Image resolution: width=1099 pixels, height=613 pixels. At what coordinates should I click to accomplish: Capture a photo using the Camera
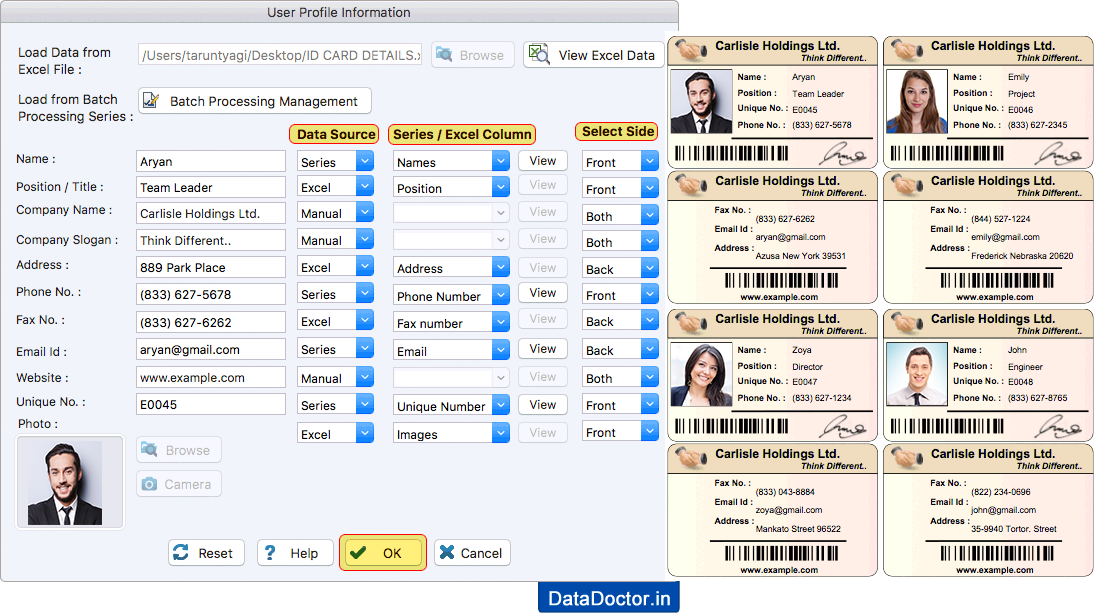(x=178, y=484)
